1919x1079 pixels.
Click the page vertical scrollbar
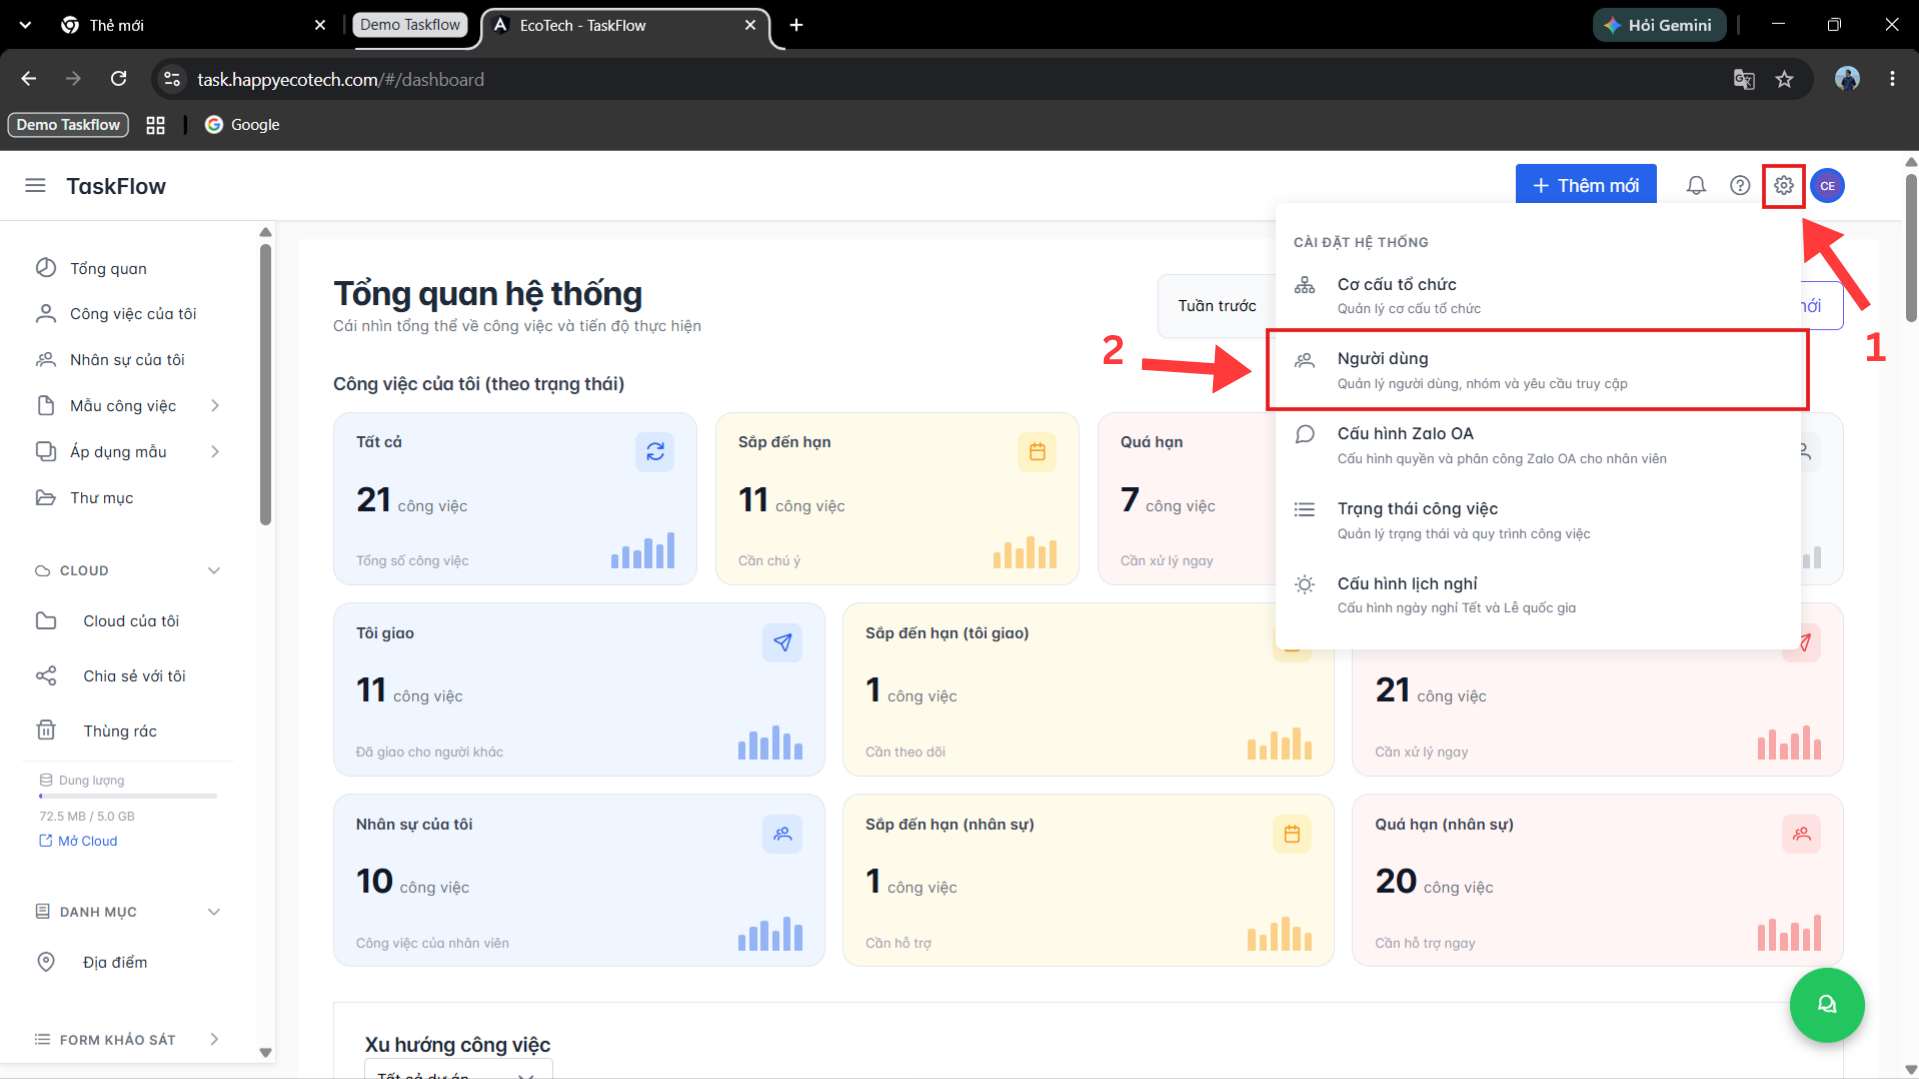(1911, 248)
